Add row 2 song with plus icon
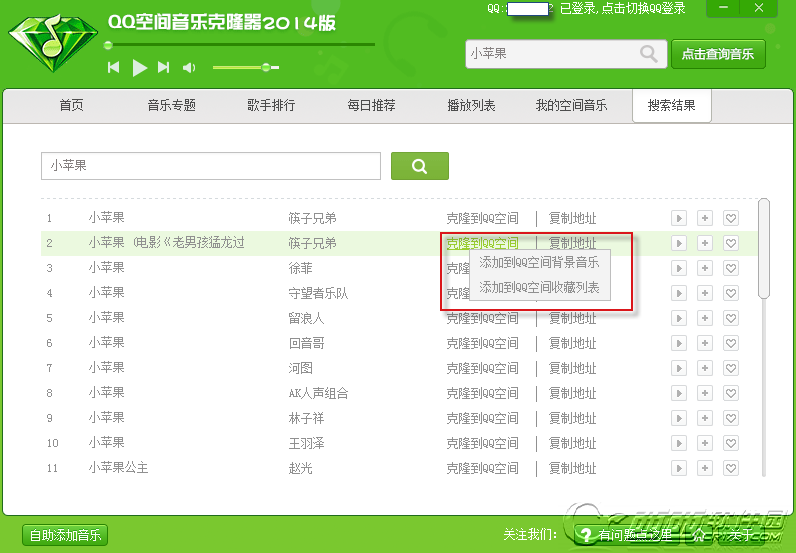 pyautogui.click(x=705, y=243)
